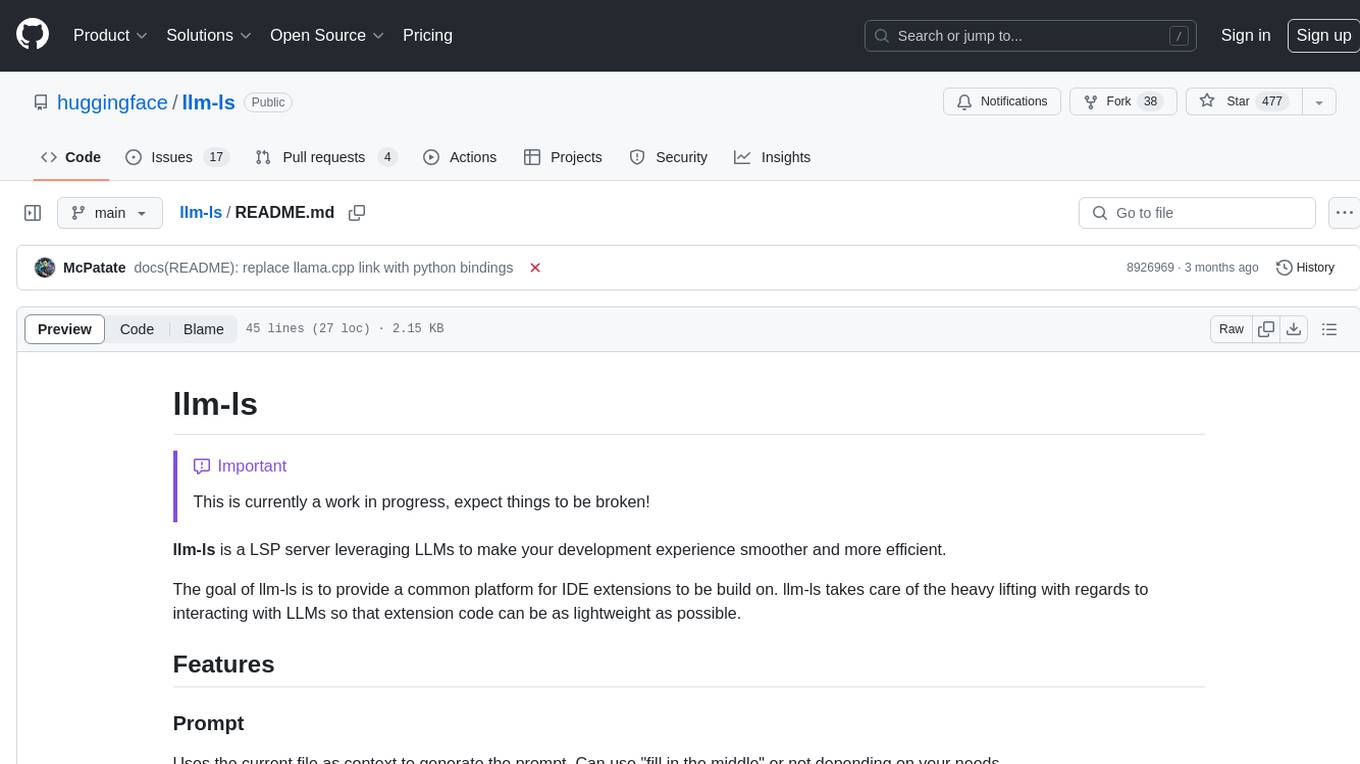Open the more file actions menu
The width and height of the screenshot is (1360, 764).
tap(1344, 213)
